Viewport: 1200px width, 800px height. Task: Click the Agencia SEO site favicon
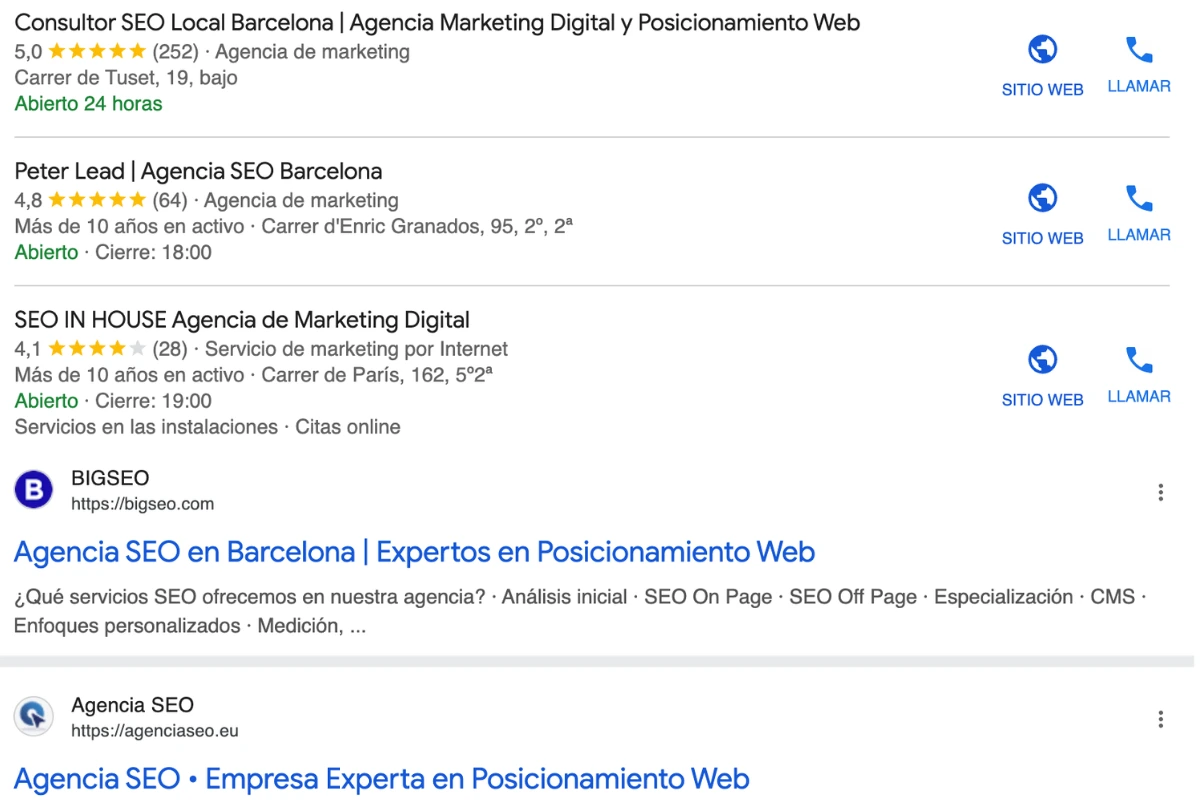point(33,717)
